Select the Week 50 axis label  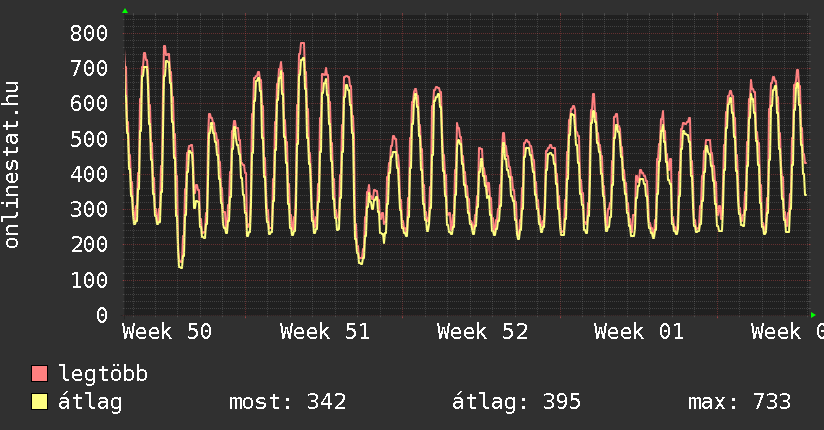[x=168, y=332]
